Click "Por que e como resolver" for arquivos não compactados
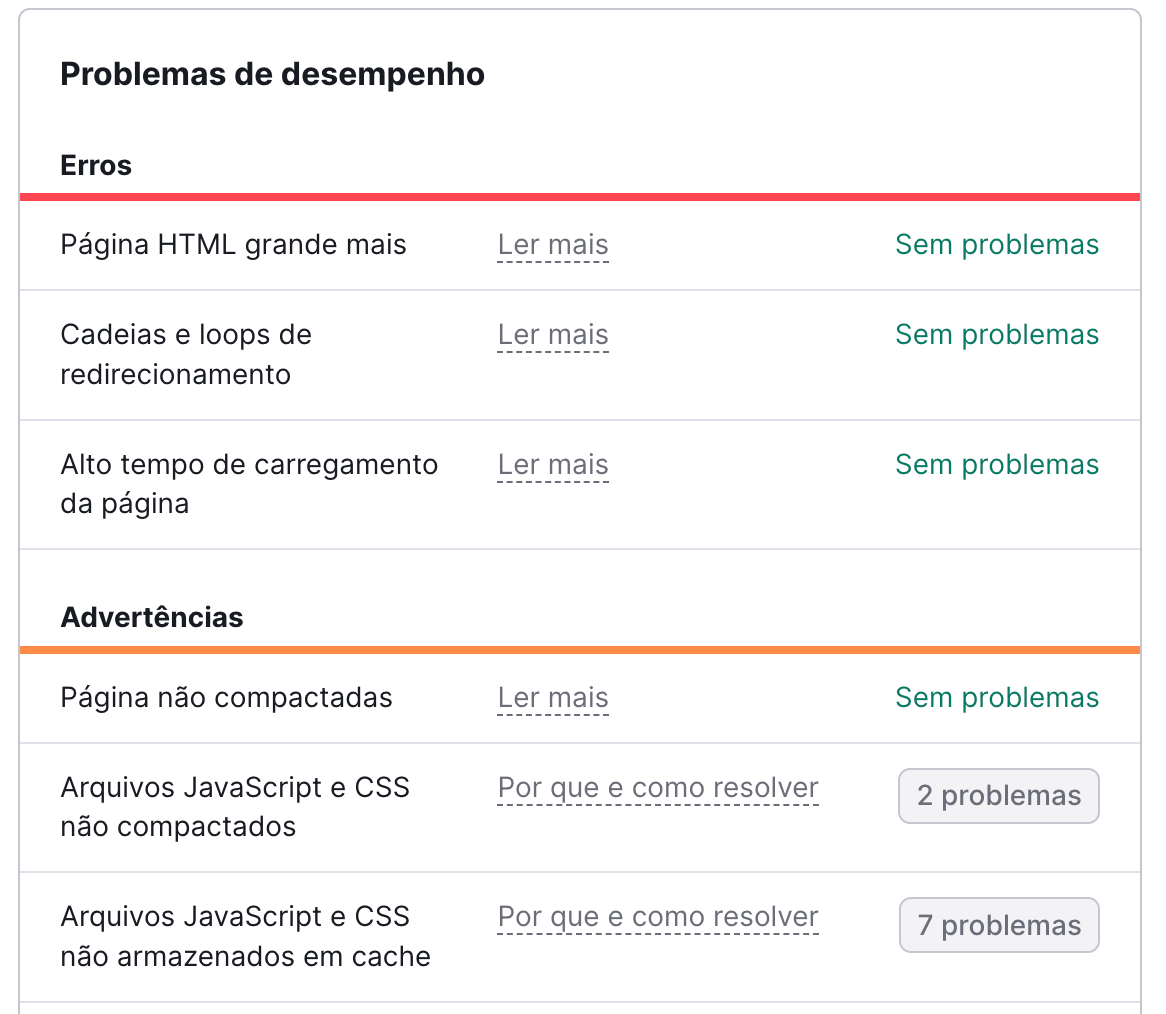This screenshot has height=1014, width=1166. pyautogui.click(x=657, y=787)
